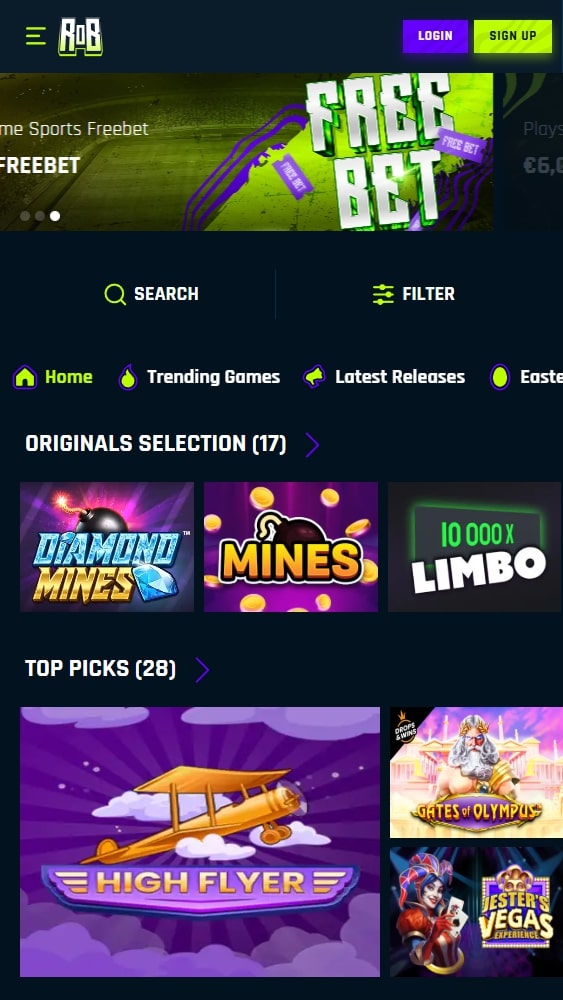Click the Latest Releases megaphone icon

[314, 377]
